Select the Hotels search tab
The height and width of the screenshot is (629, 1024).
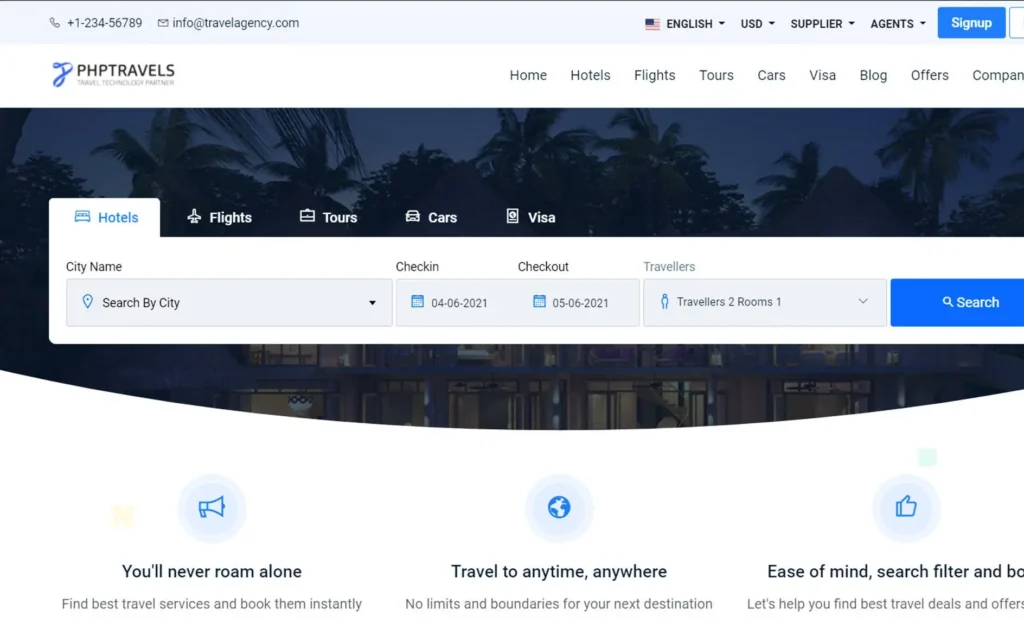coord(104,218)
